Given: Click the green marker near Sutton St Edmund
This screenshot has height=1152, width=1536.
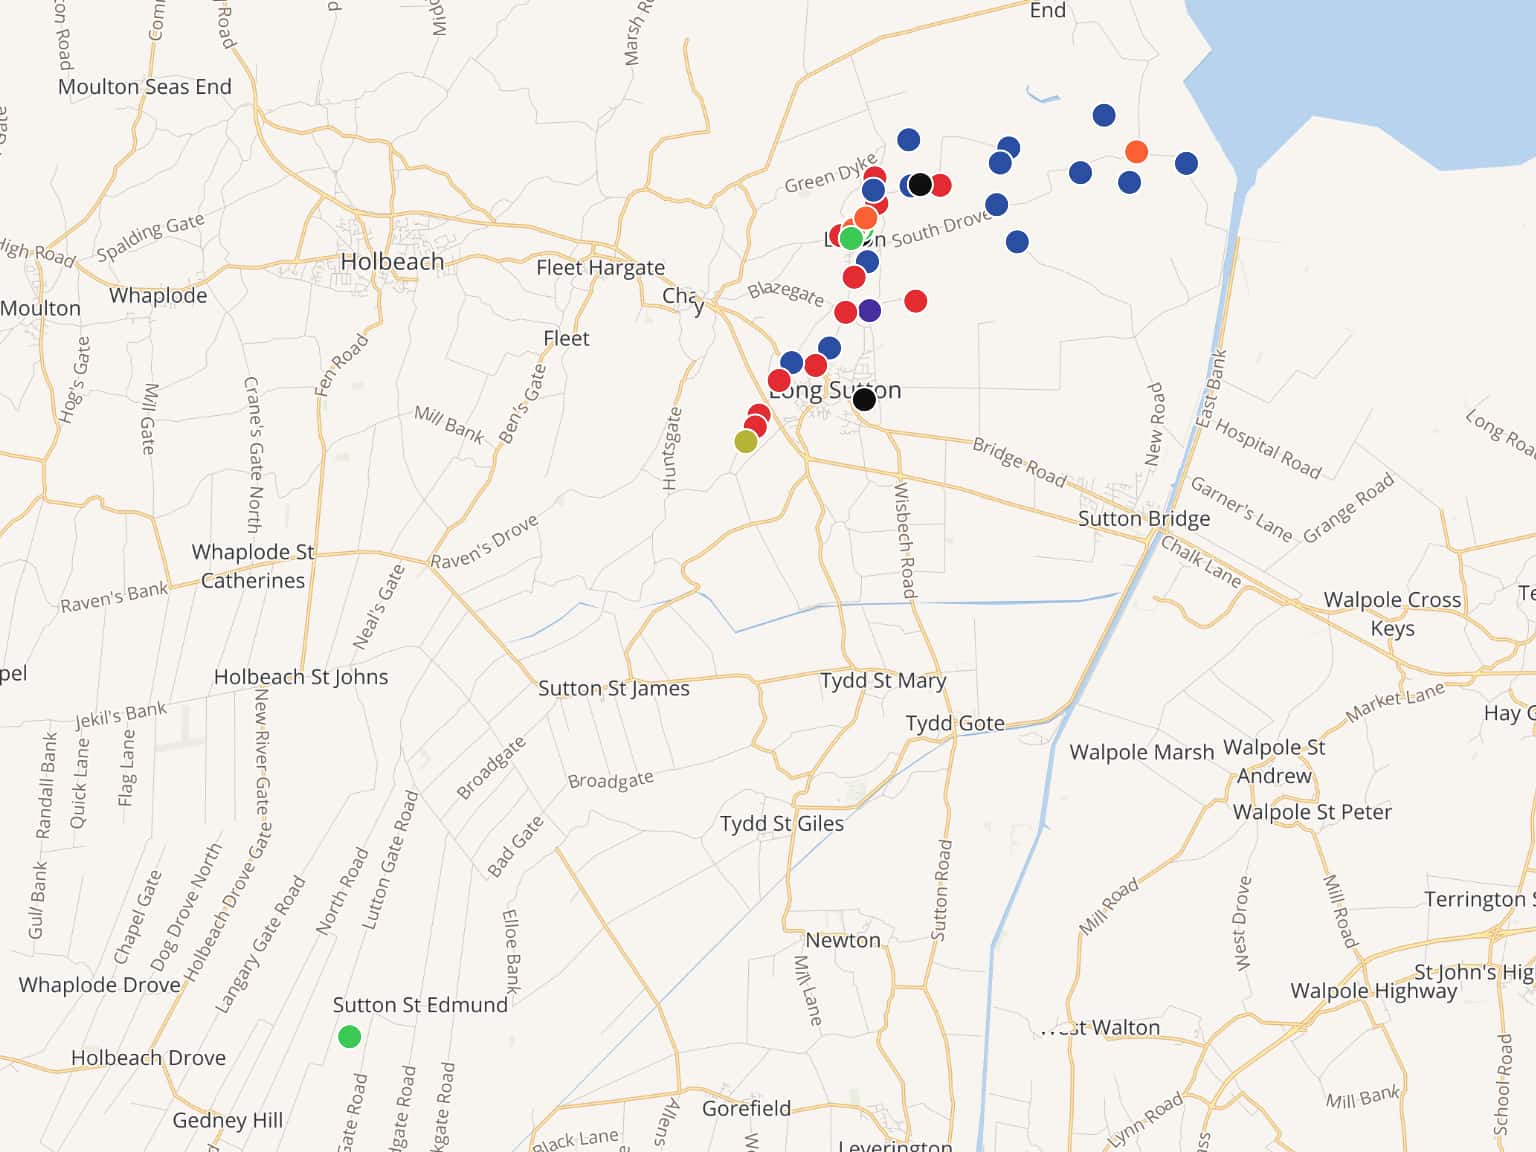Looking at the screenshot, I should (x=349, y=1037).
